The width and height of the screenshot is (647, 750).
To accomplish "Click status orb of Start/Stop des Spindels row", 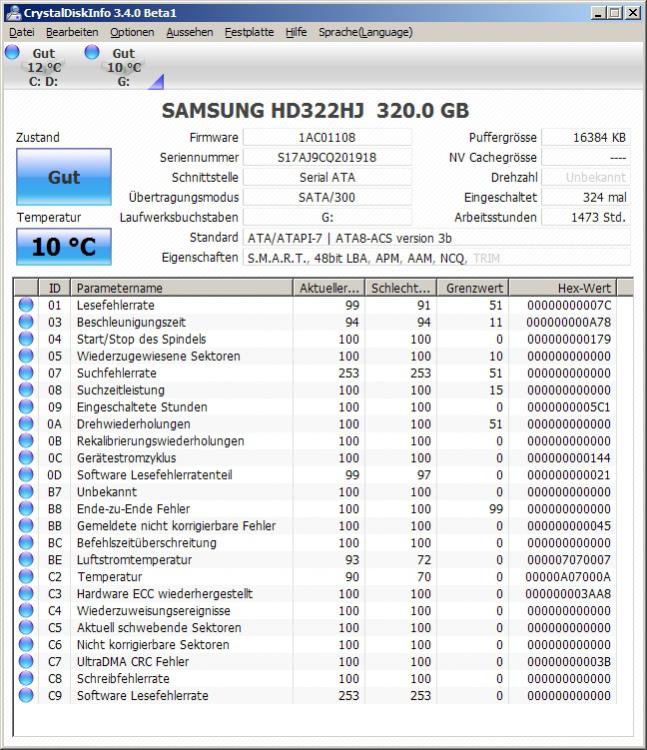I will click(x=26, y=339).
